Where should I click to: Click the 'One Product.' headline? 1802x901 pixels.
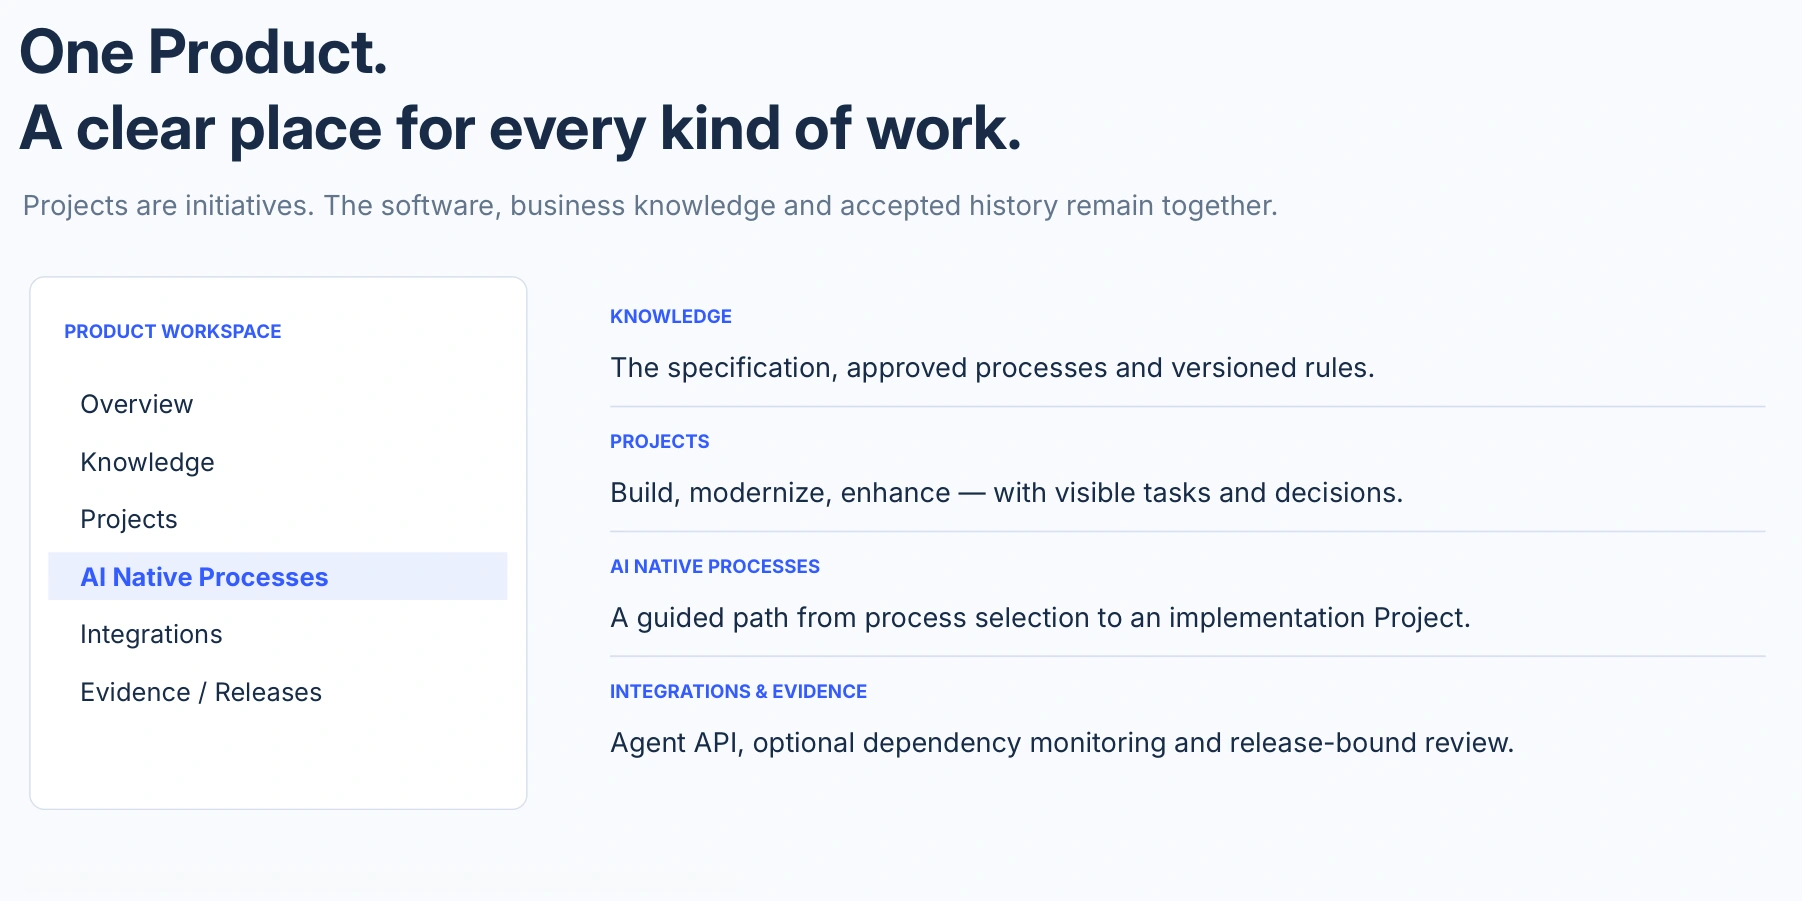(x=203, y=52)
